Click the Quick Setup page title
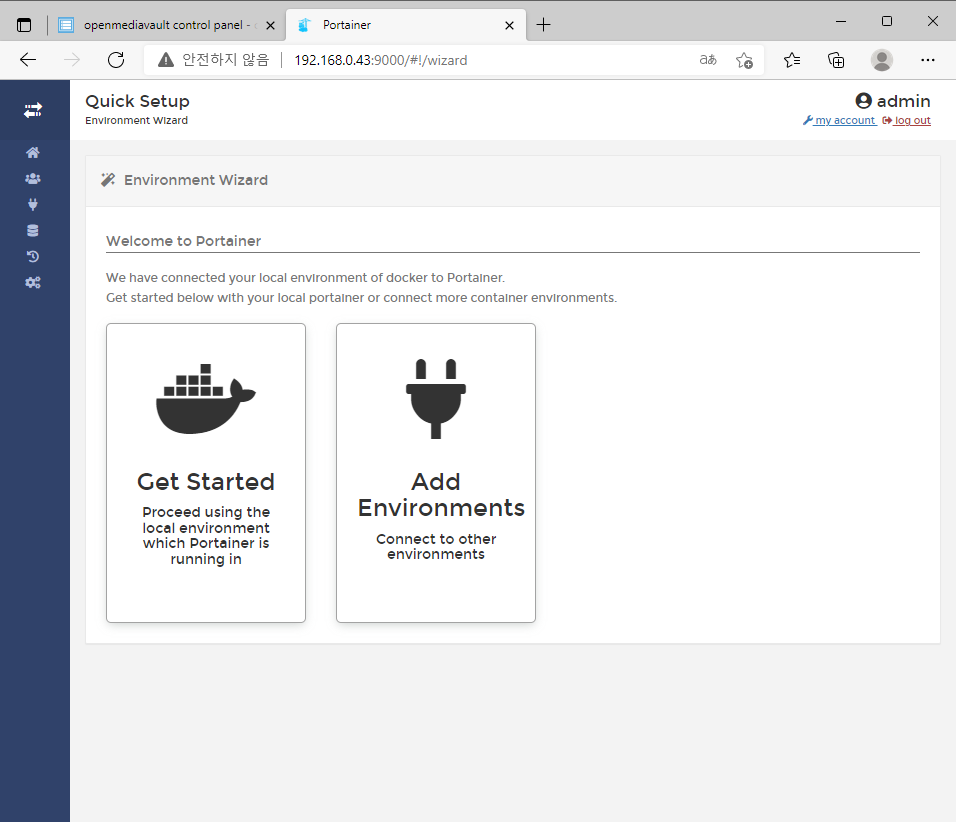 point(137,101)
